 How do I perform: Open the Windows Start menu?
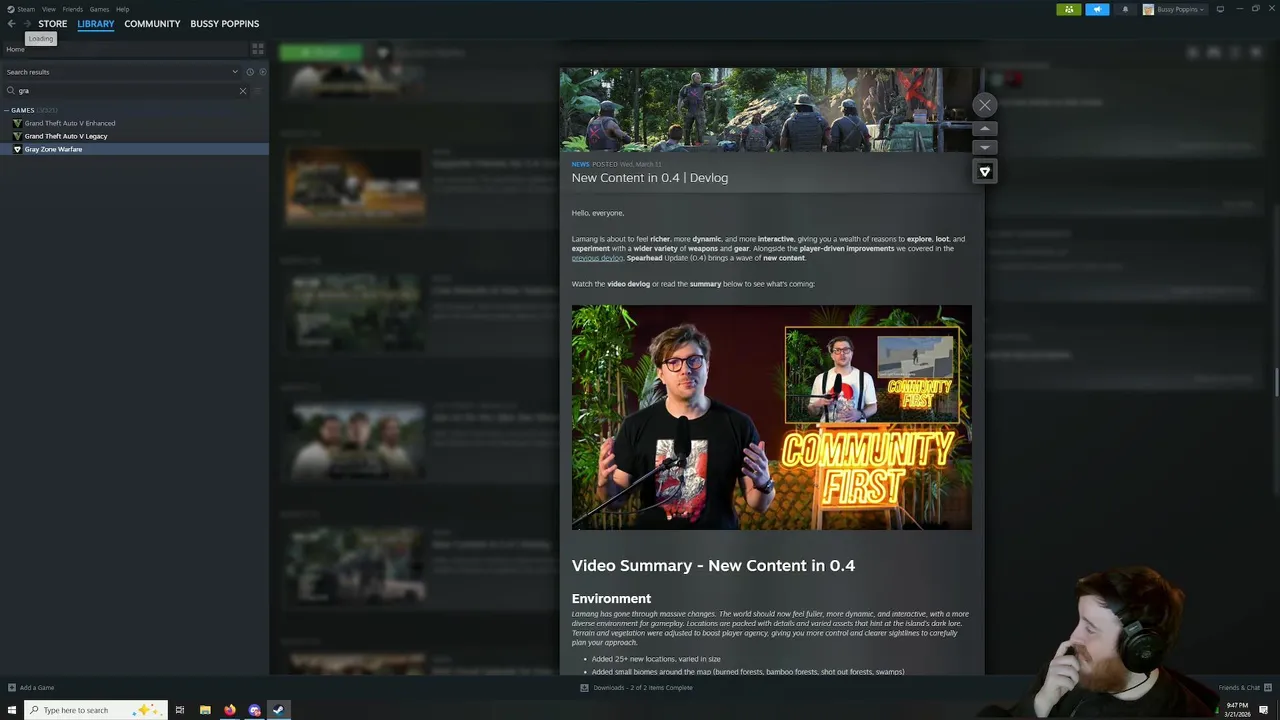coord(12,710)
